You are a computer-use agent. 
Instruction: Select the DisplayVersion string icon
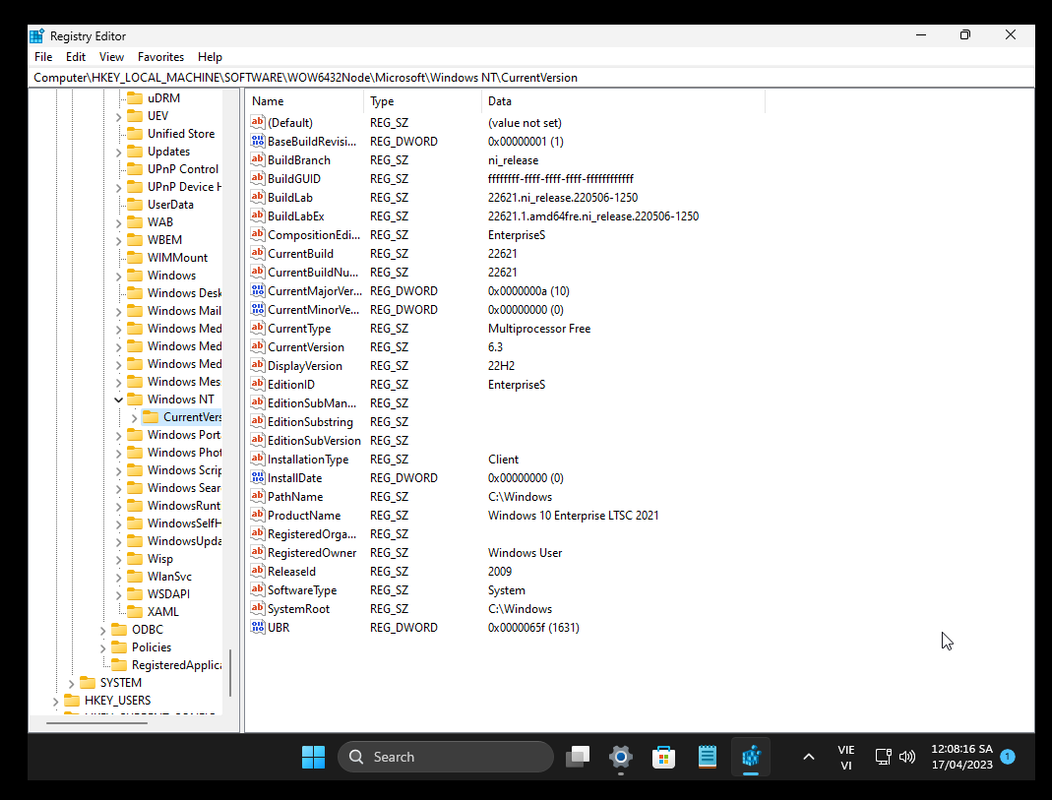258,365
